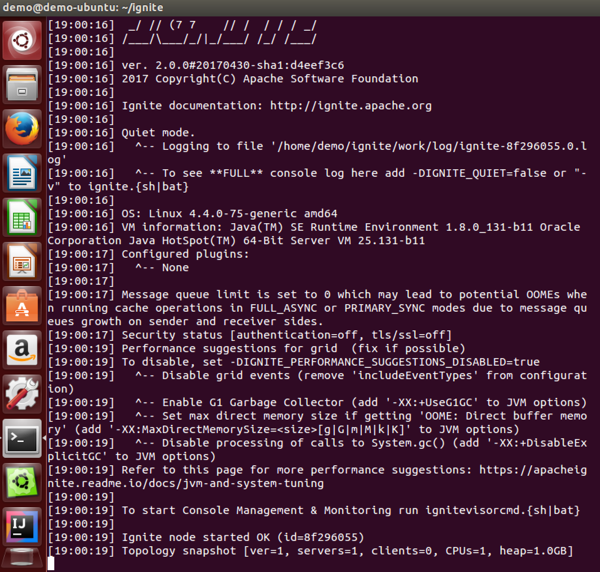The width and height of the screenshot is (600, 572).
Task: Click the 'Configured plugins:' line
Action: [x=185, y=254]
